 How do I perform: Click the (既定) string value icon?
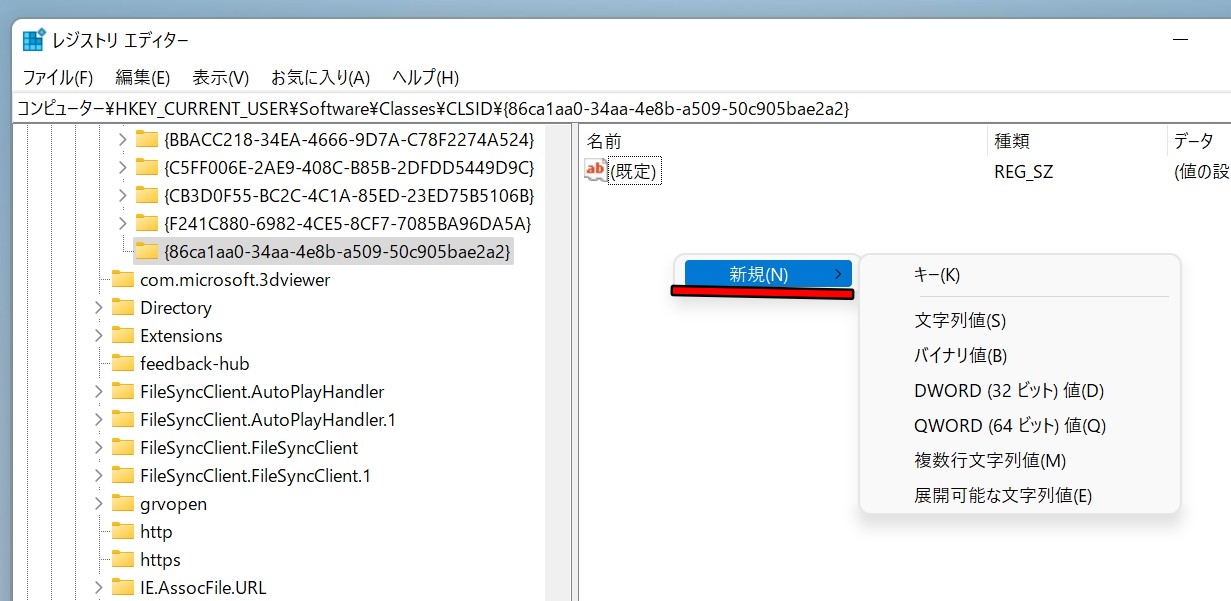[x=595, y=171]
